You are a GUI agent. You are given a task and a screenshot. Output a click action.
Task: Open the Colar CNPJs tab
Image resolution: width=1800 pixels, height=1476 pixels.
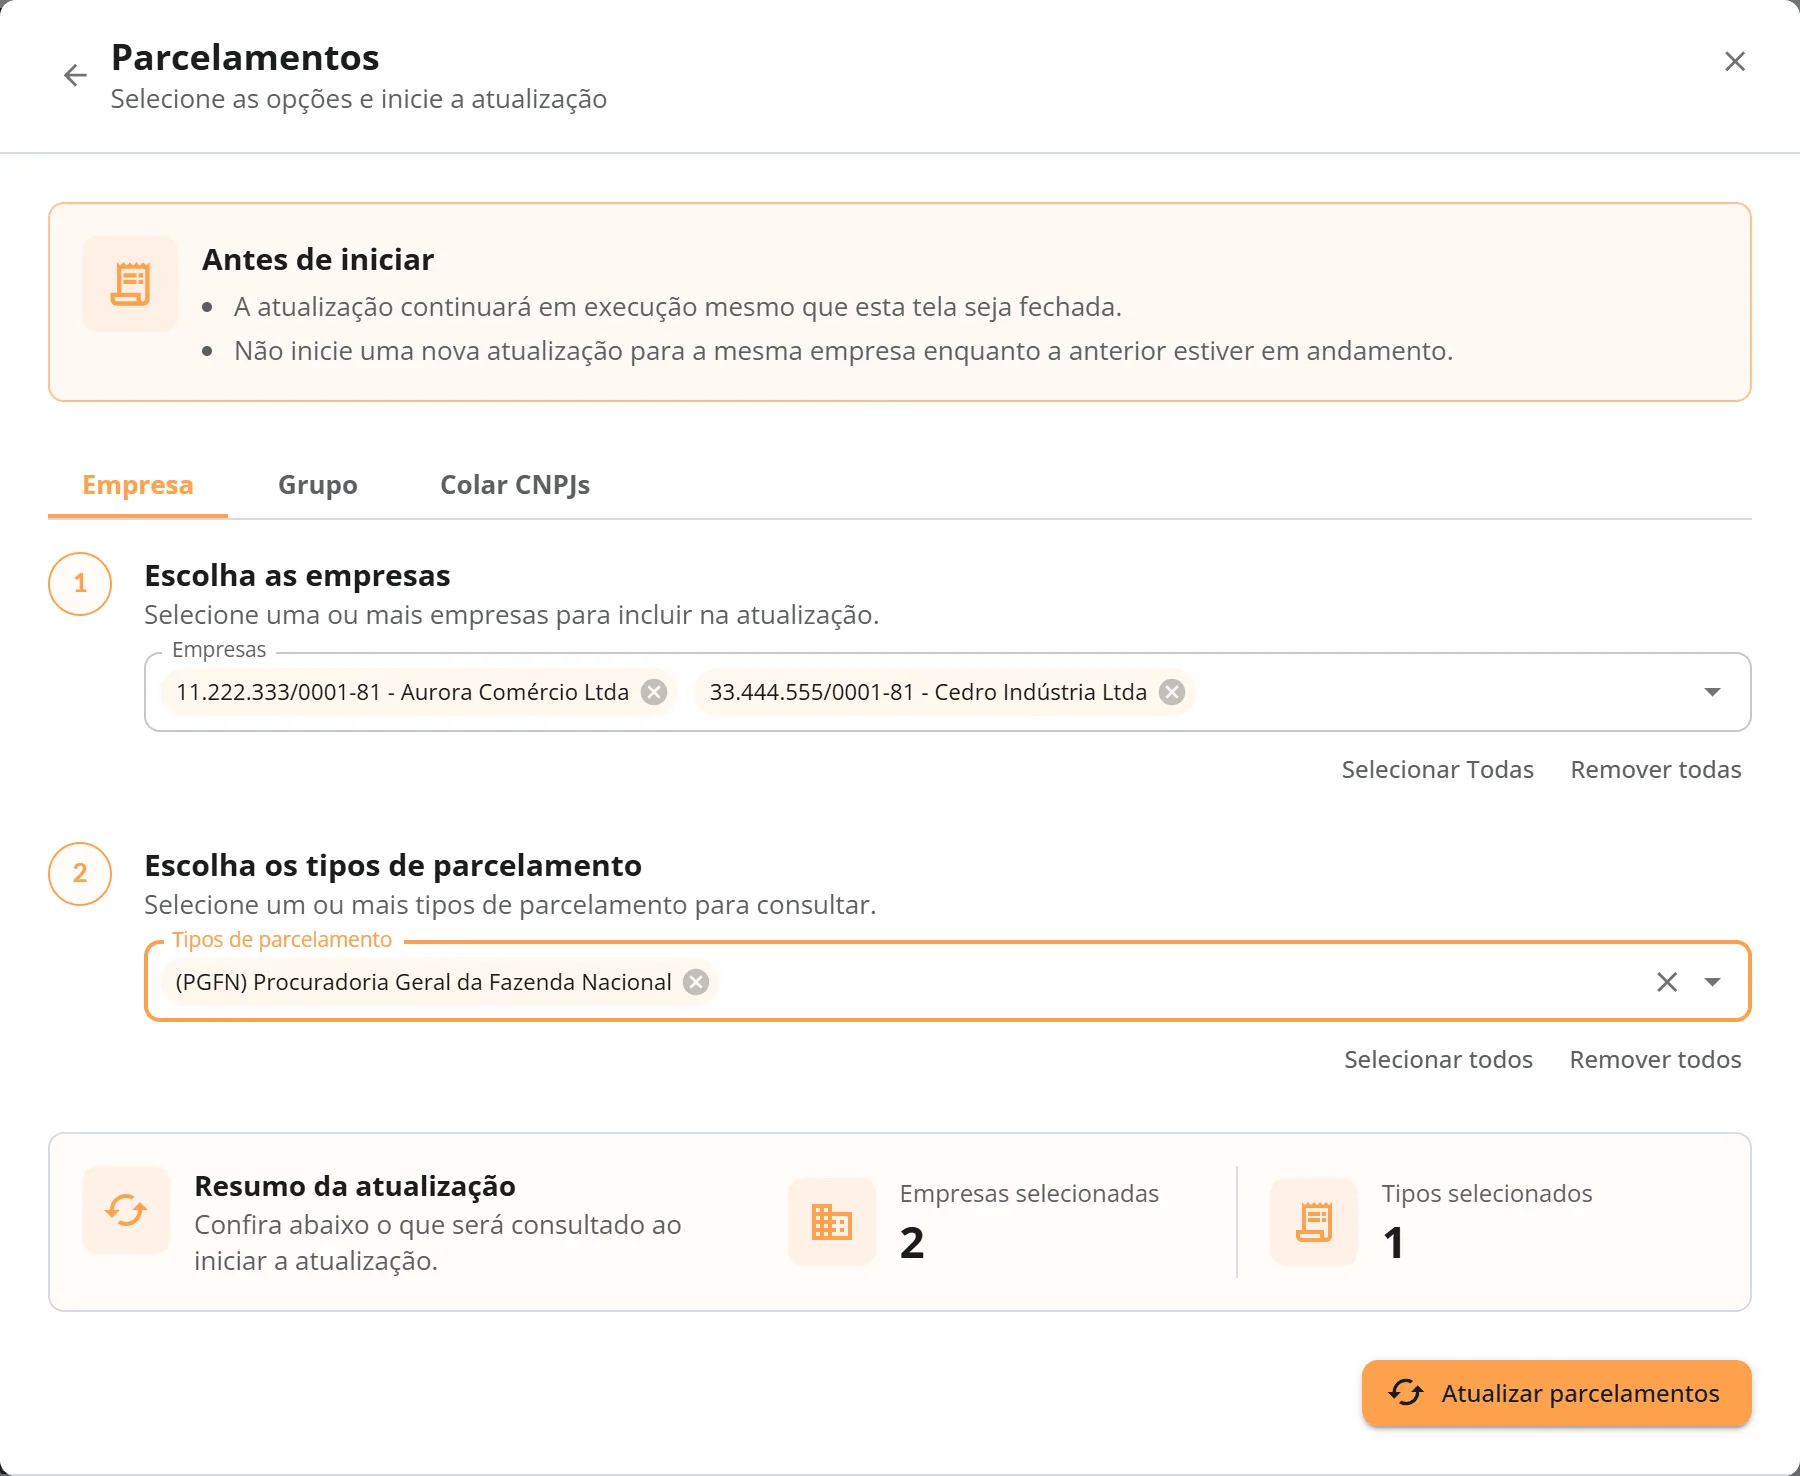pyautogui.click(x=515, y=485)
